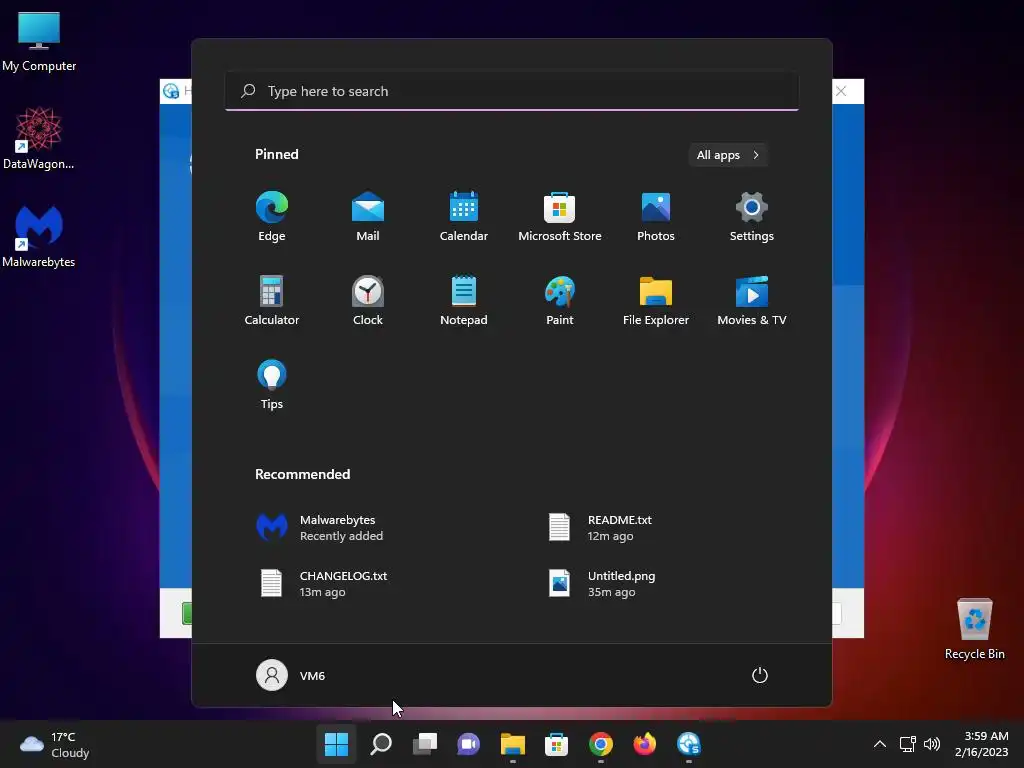
Task: Launch the Calculator app
Action: click(x=272, y=300)
